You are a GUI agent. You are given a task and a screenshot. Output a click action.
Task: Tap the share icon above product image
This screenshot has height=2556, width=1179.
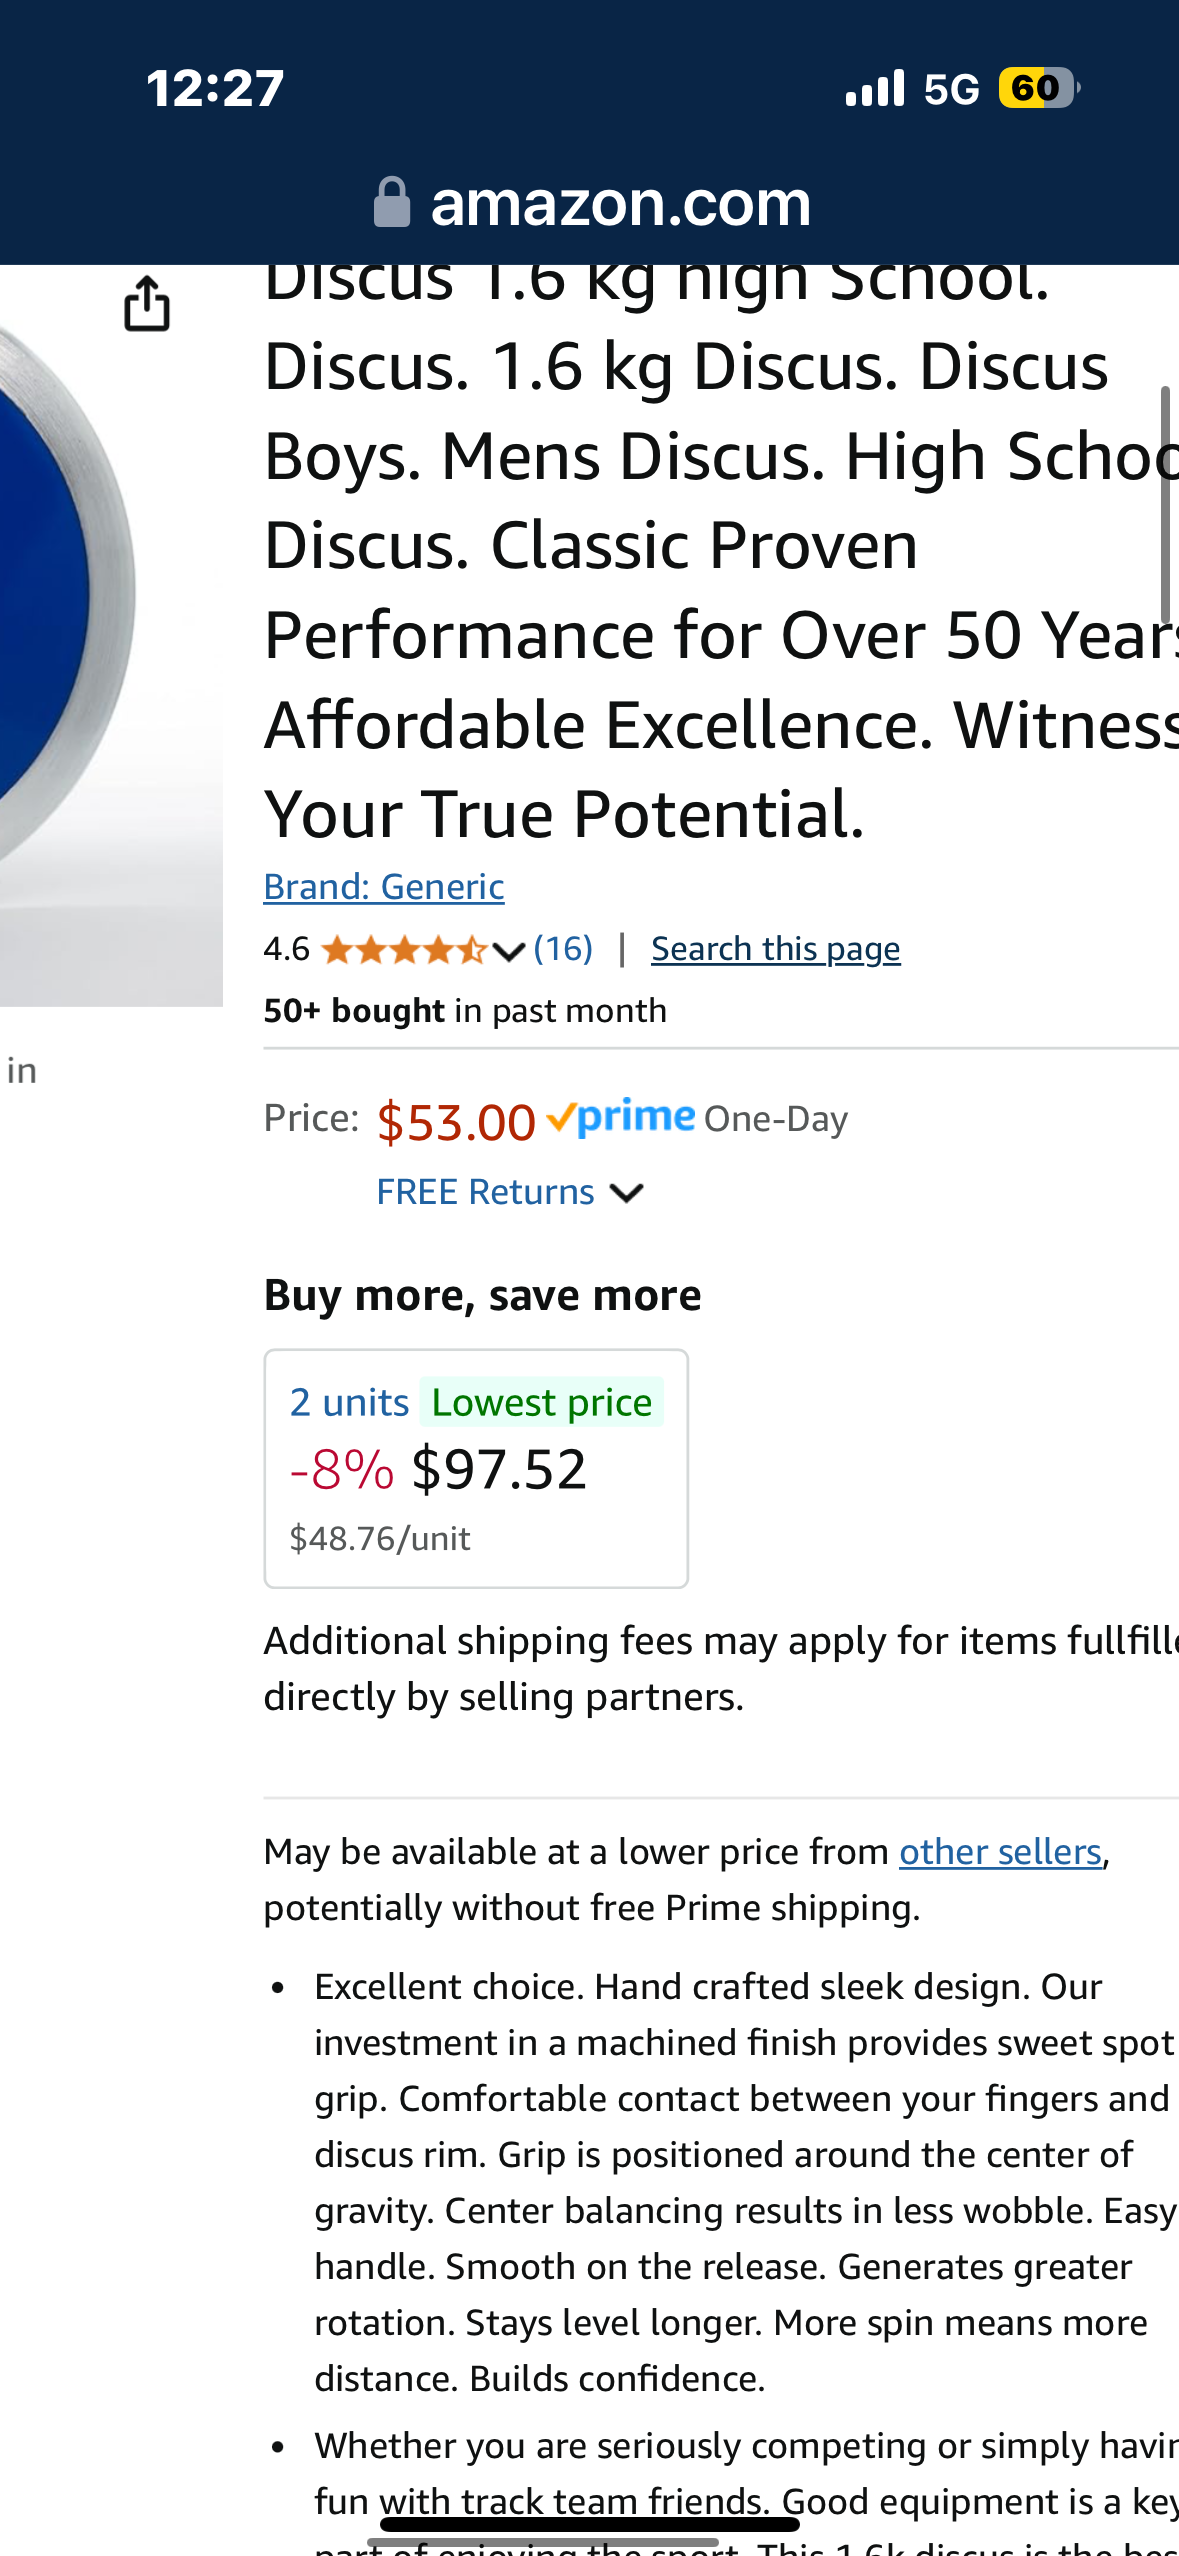147,303
